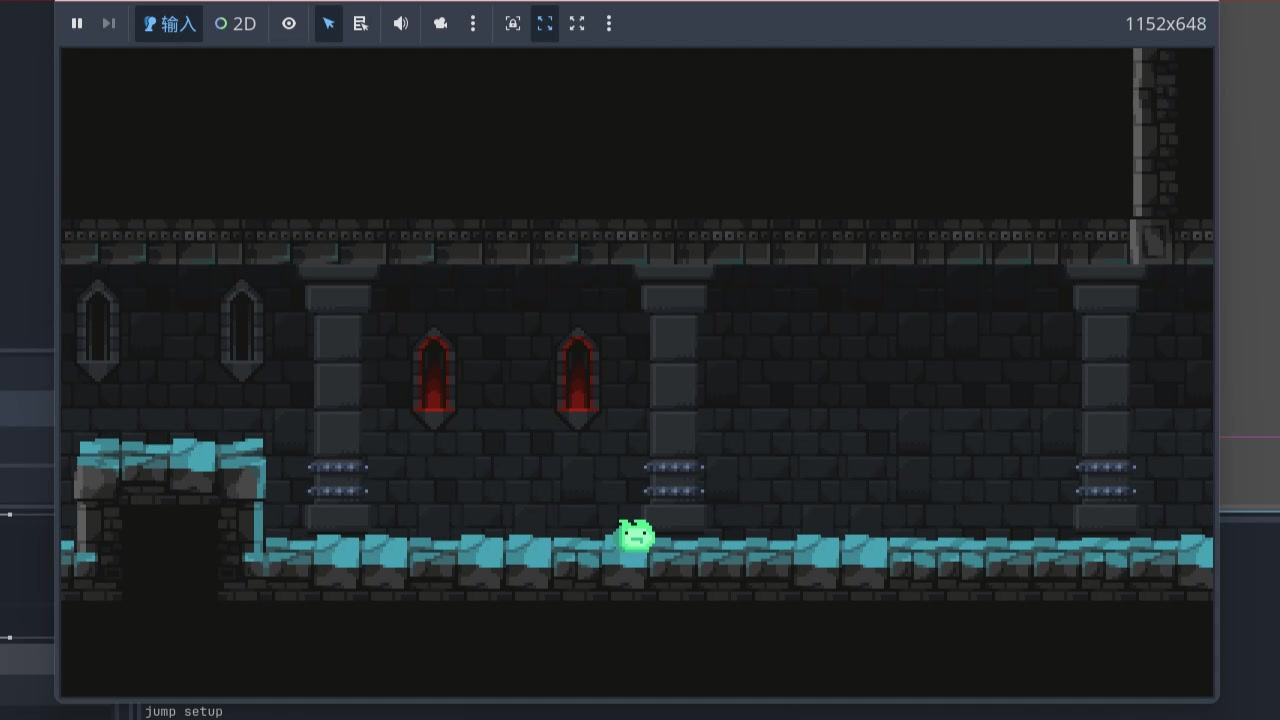Click the jump setup text below viewport
Viewport: 1280px width, 720px height.
click(184, 711)
